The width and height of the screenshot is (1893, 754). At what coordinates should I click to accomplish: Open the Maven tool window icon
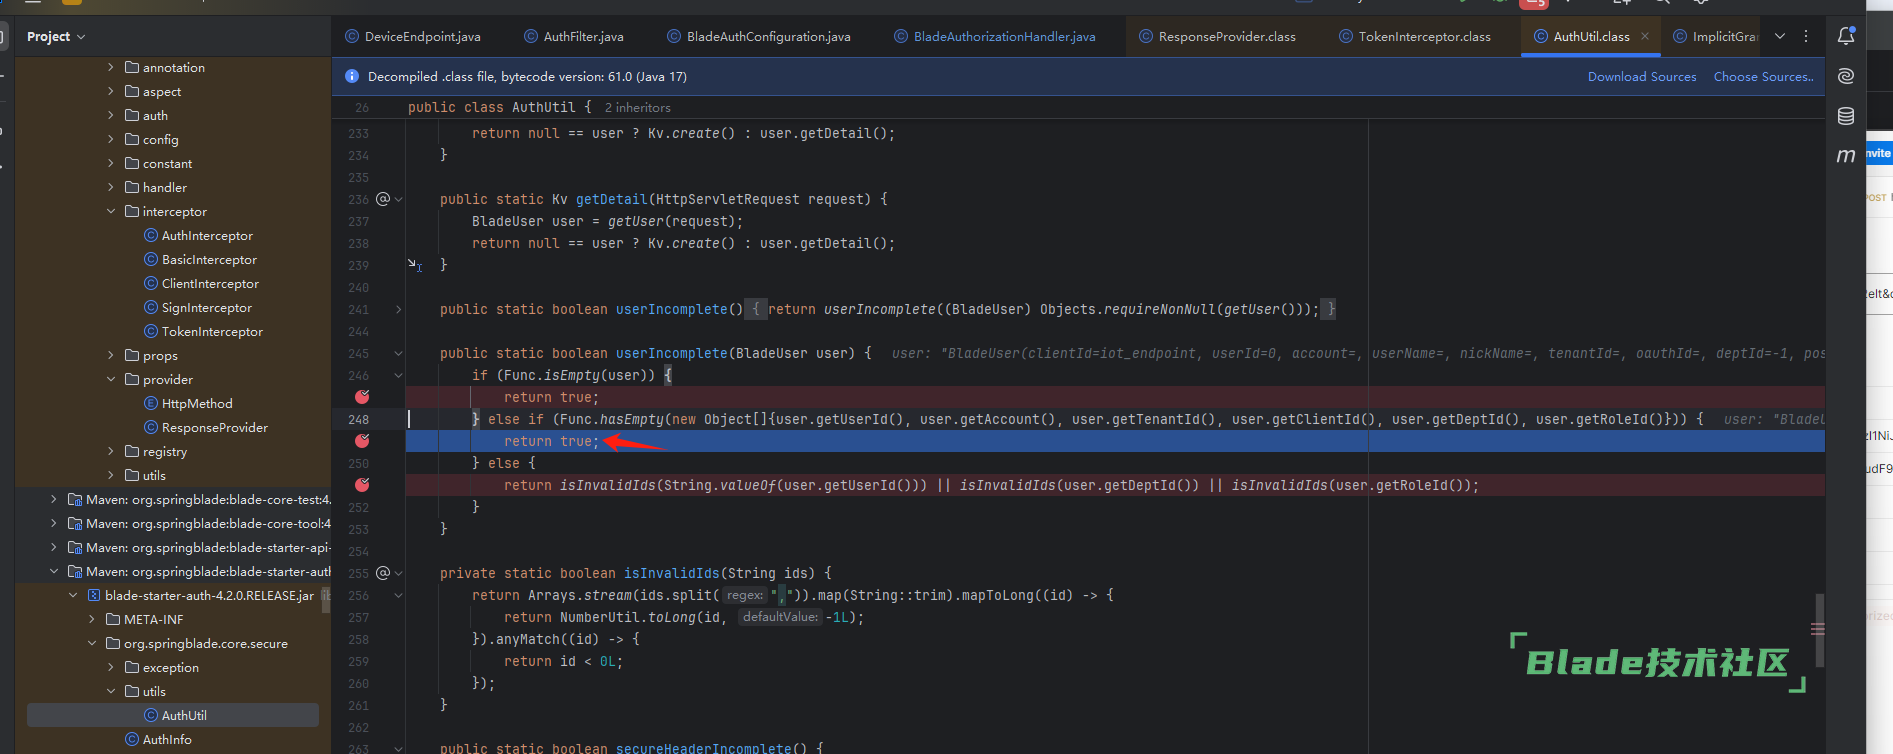(x=1846, y=155)
